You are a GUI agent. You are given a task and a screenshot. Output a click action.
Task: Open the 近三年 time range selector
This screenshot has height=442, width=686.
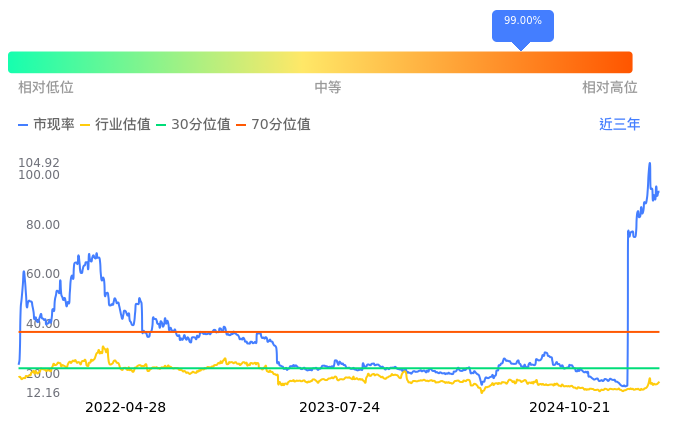click(x=619, y=125)
